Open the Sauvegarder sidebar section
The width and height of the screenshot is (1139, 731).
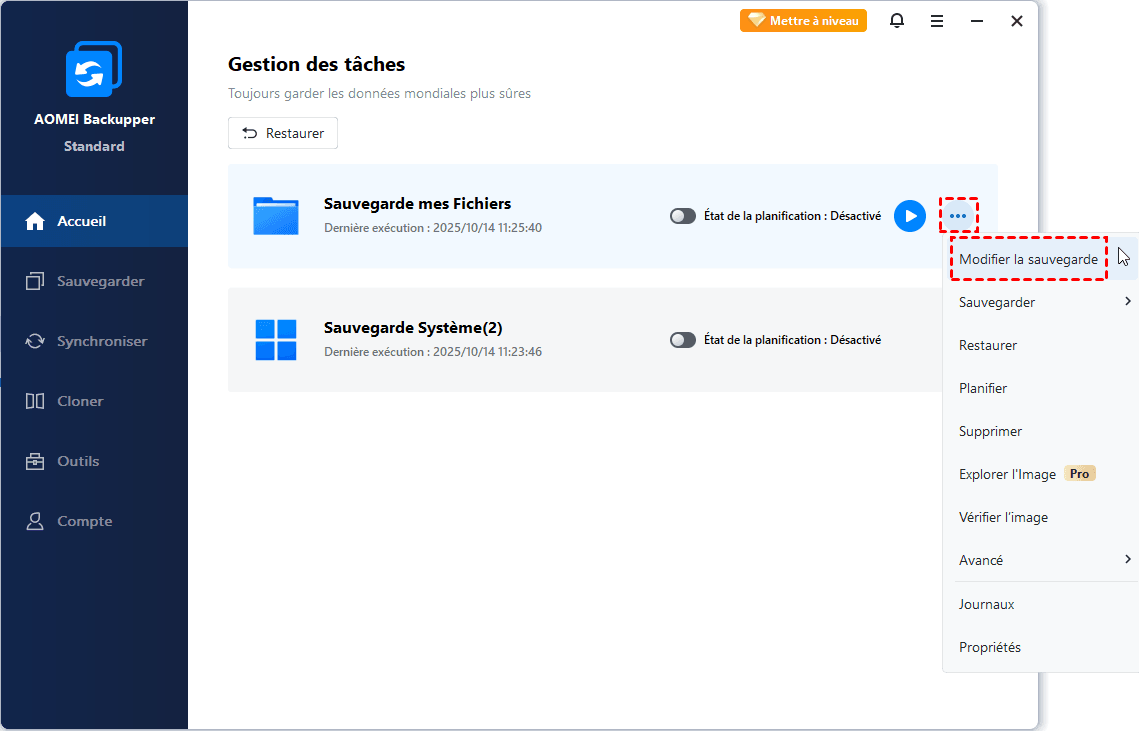coord(94,281)
